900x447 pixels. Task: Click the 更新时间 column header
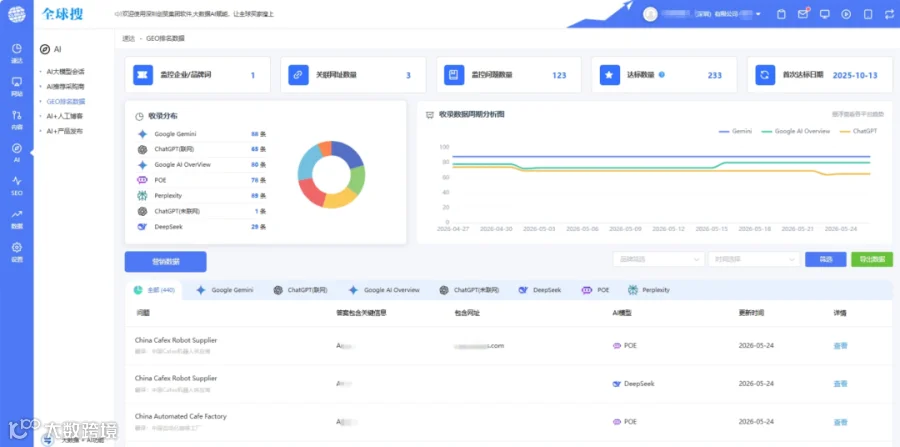click(751, 313)
